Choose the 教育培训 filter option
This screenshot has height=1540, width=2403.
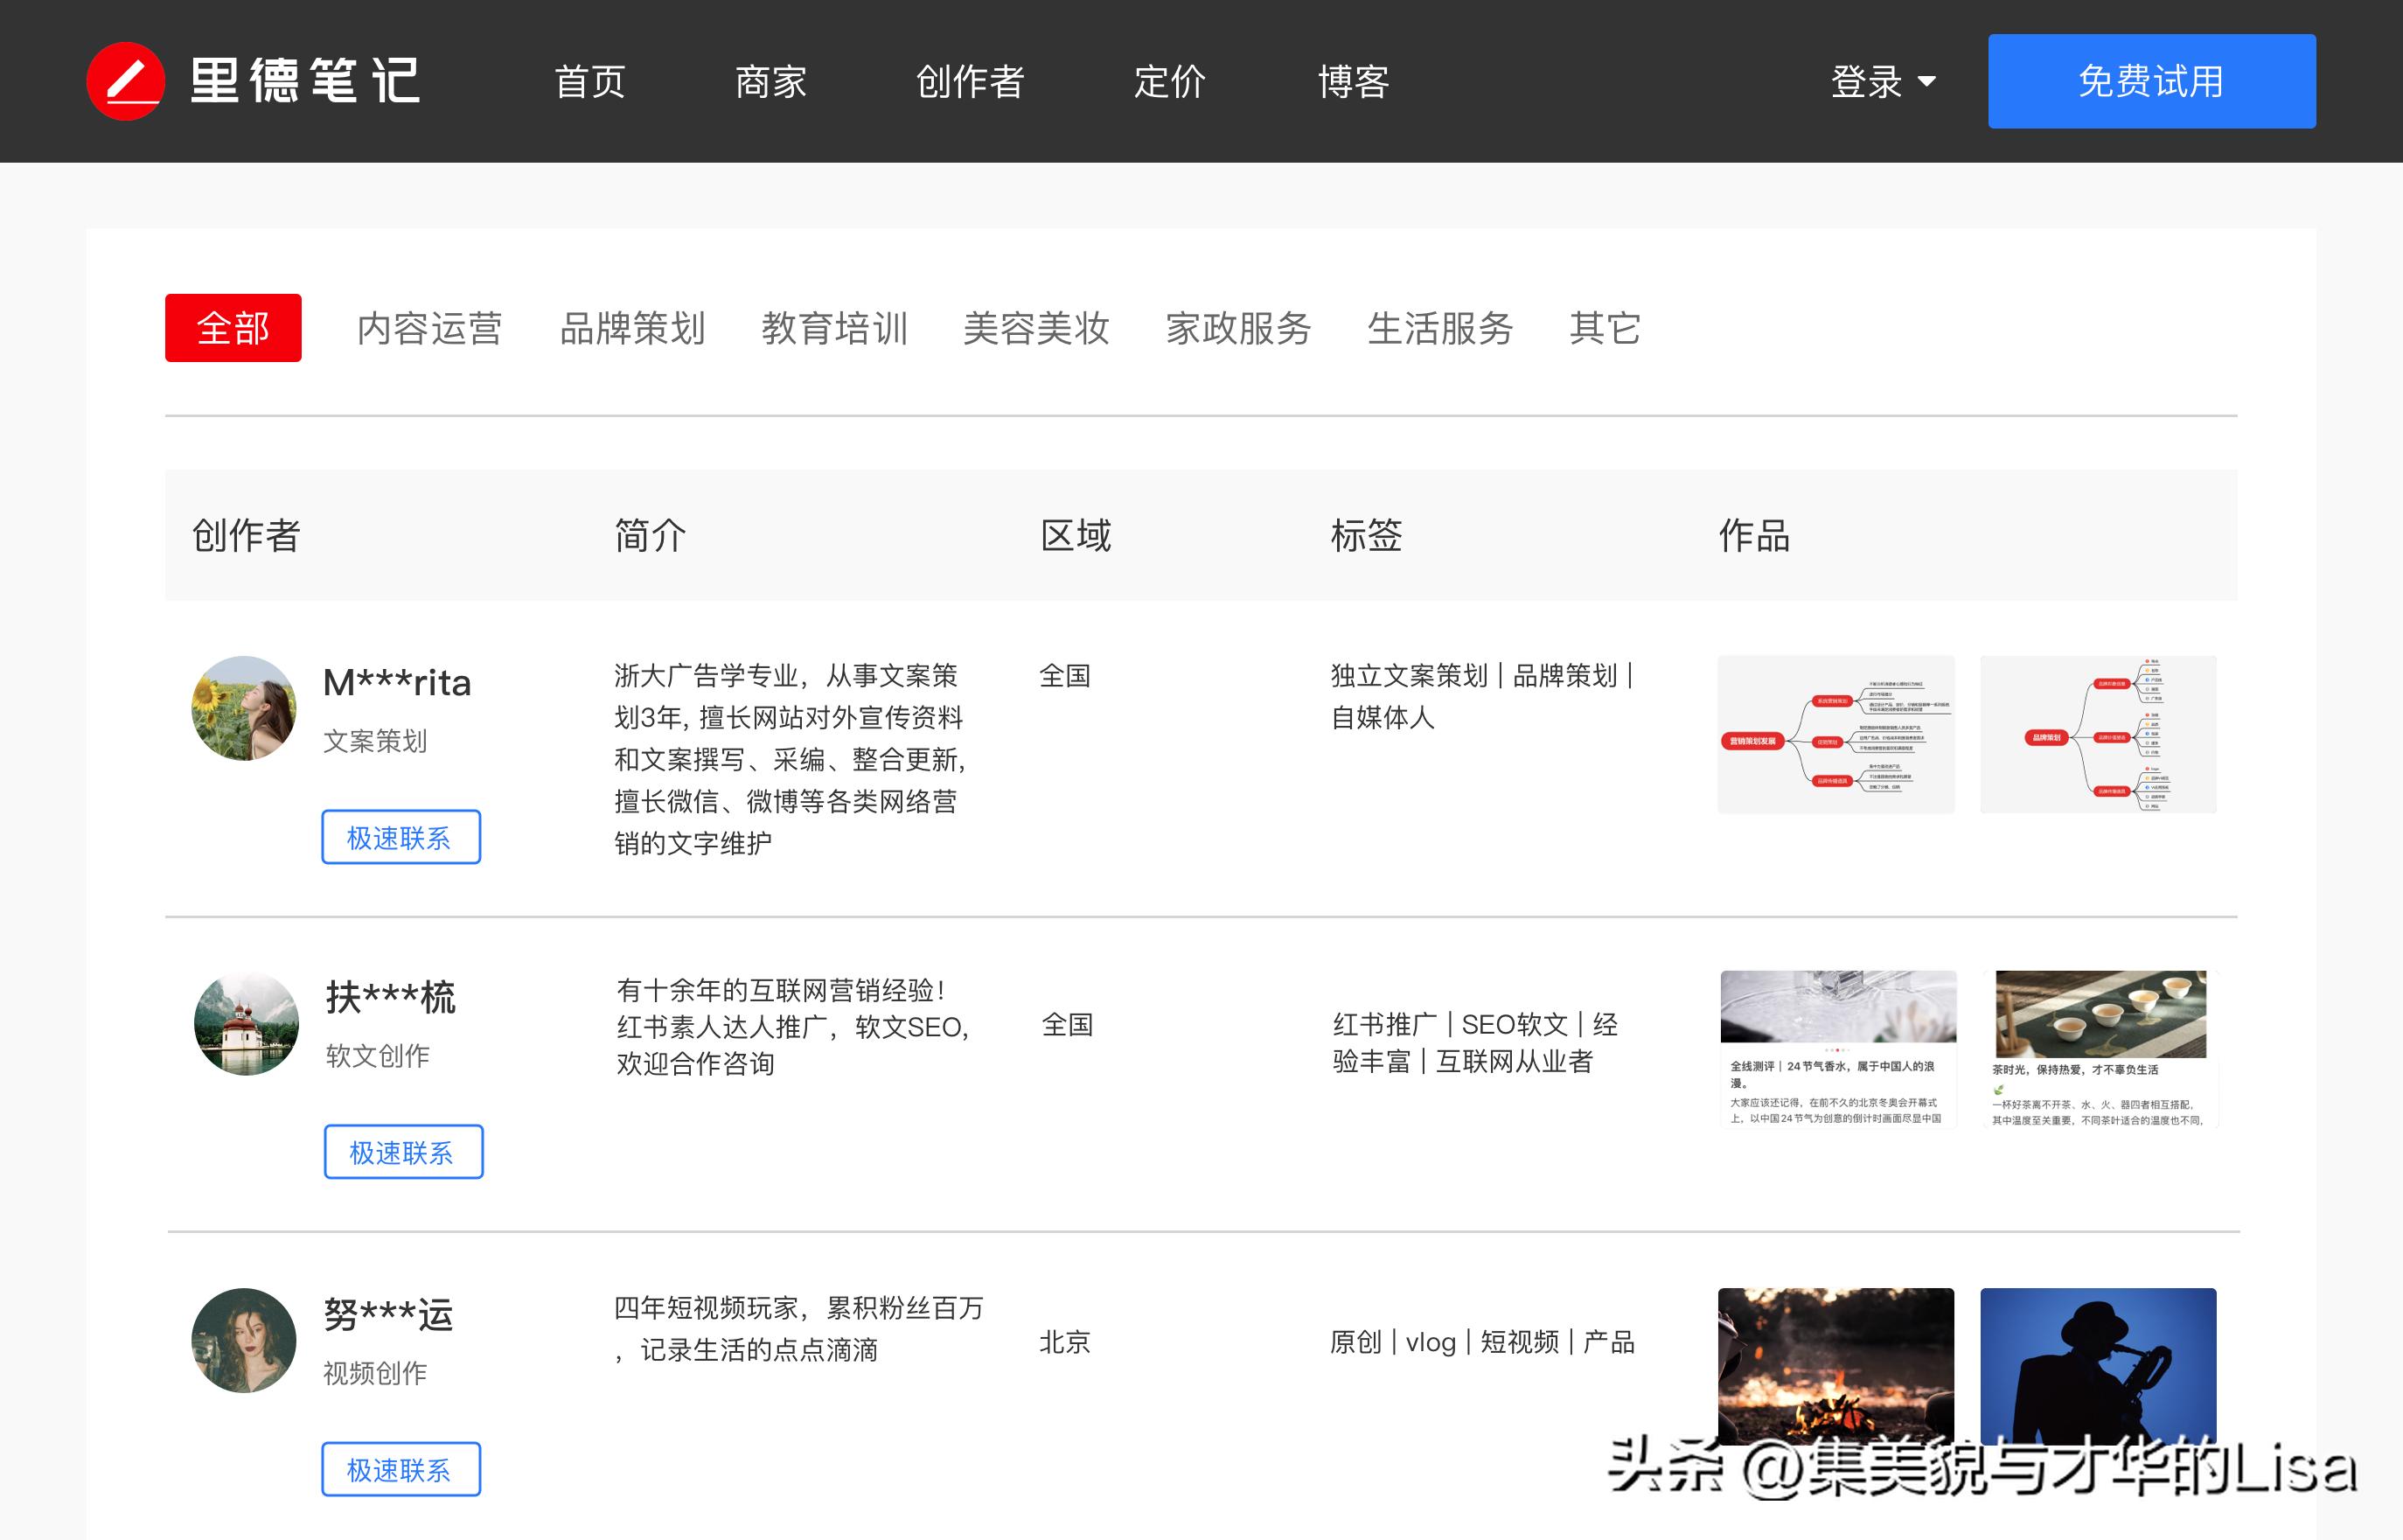[x=836, y=330]
